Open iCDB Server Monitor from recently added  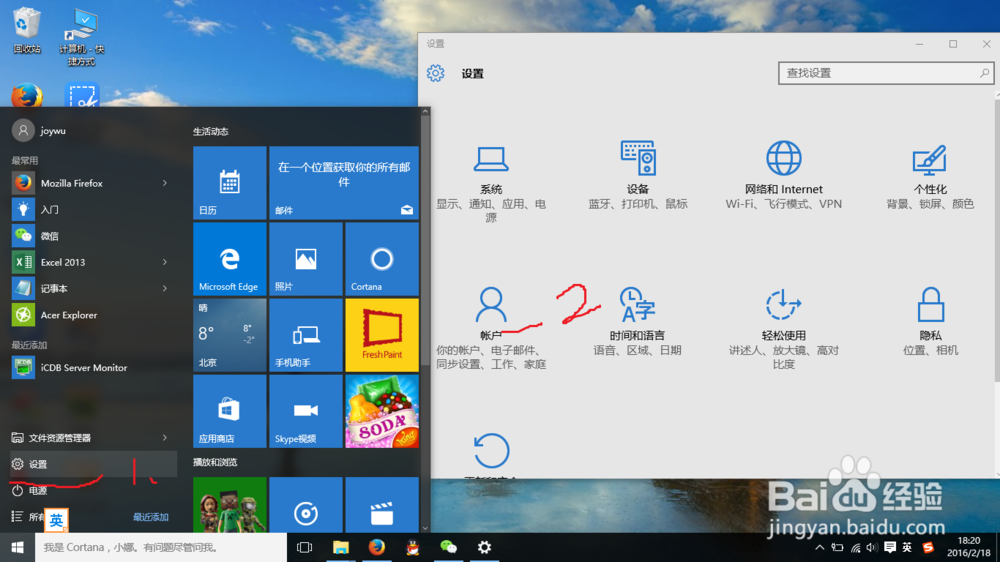(93, 367)
